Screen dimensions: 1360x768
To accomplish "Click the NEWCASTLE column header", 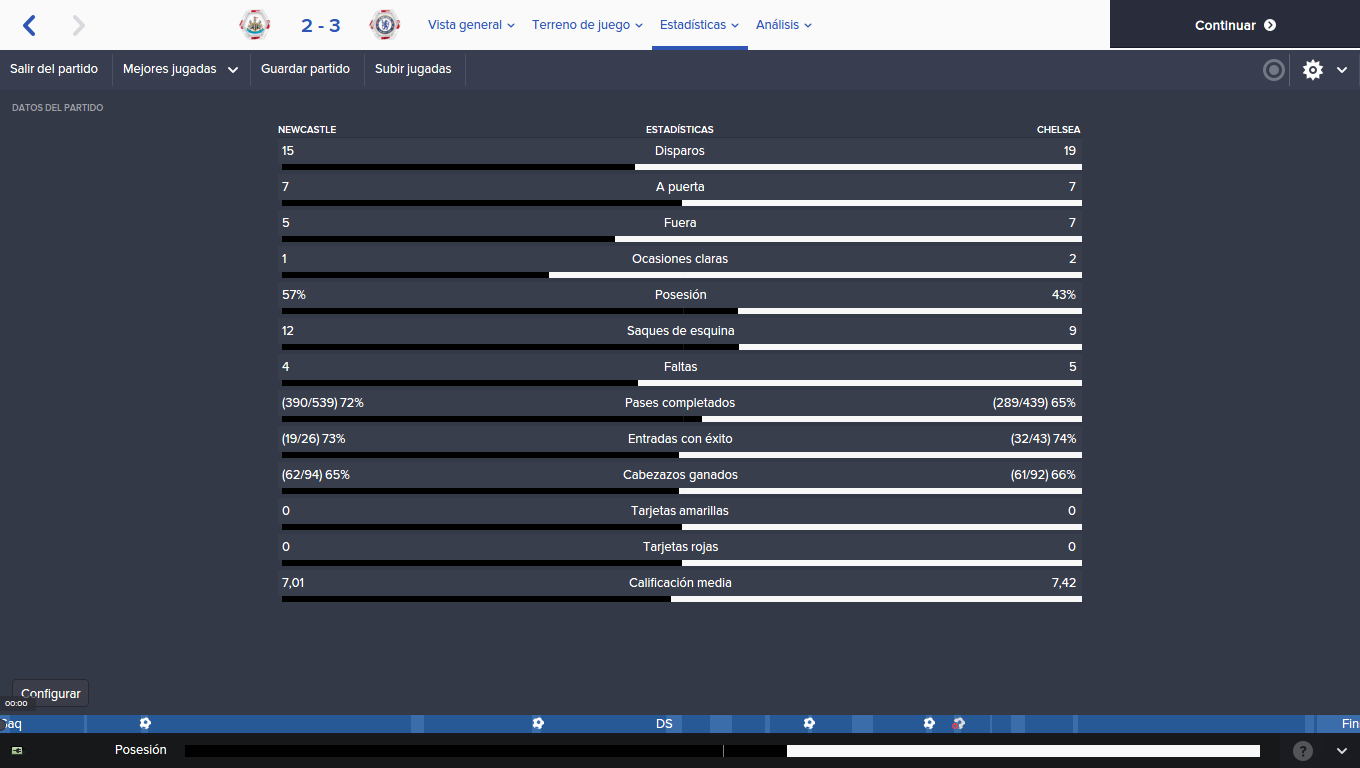I will 307,130.
